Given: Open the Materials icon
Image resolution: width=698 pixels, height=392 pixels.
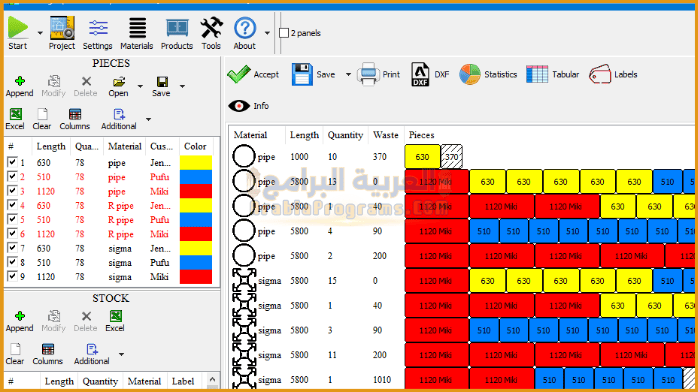Looking at the screenshot, I should (138, 28).
